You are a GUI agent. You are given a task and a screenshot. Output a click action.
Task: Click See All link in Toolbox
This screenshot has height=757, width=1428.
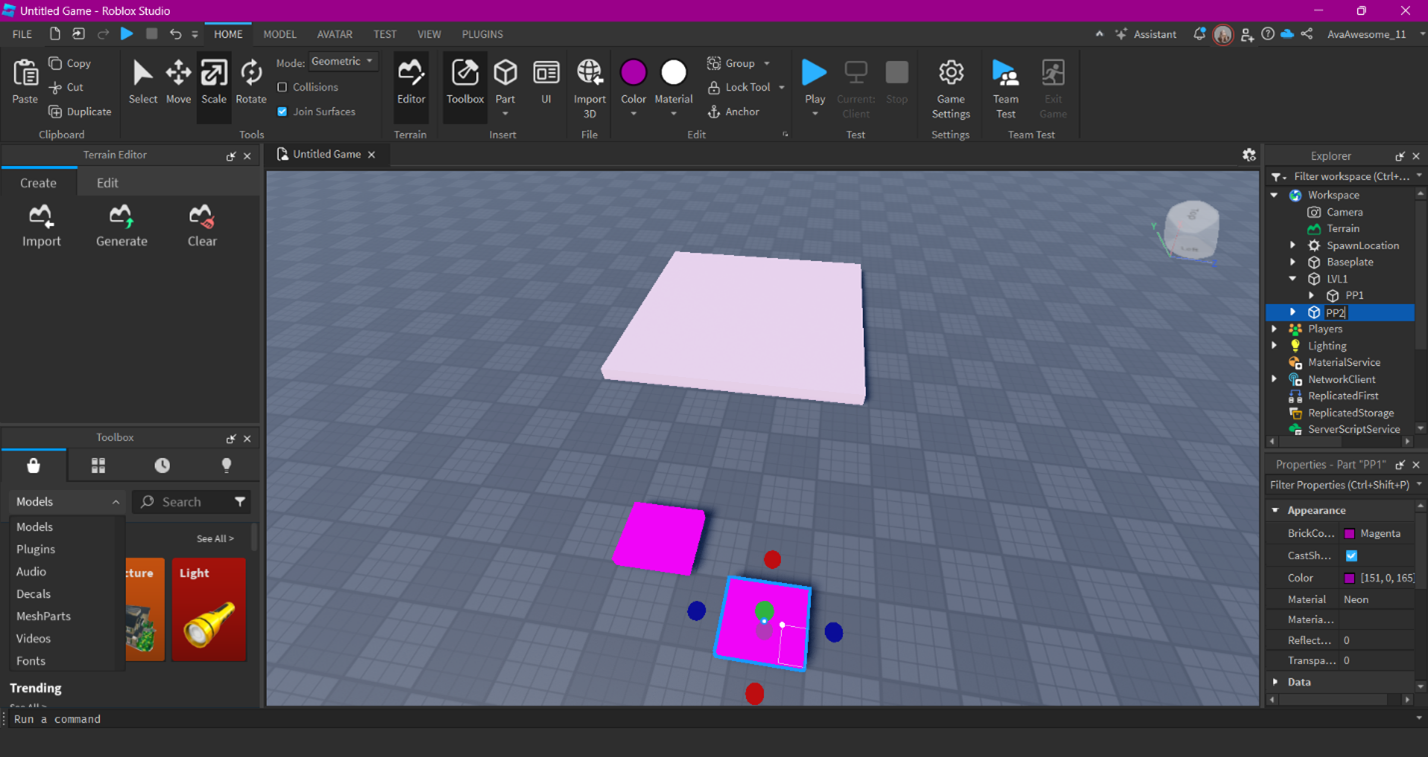point(215,539)
